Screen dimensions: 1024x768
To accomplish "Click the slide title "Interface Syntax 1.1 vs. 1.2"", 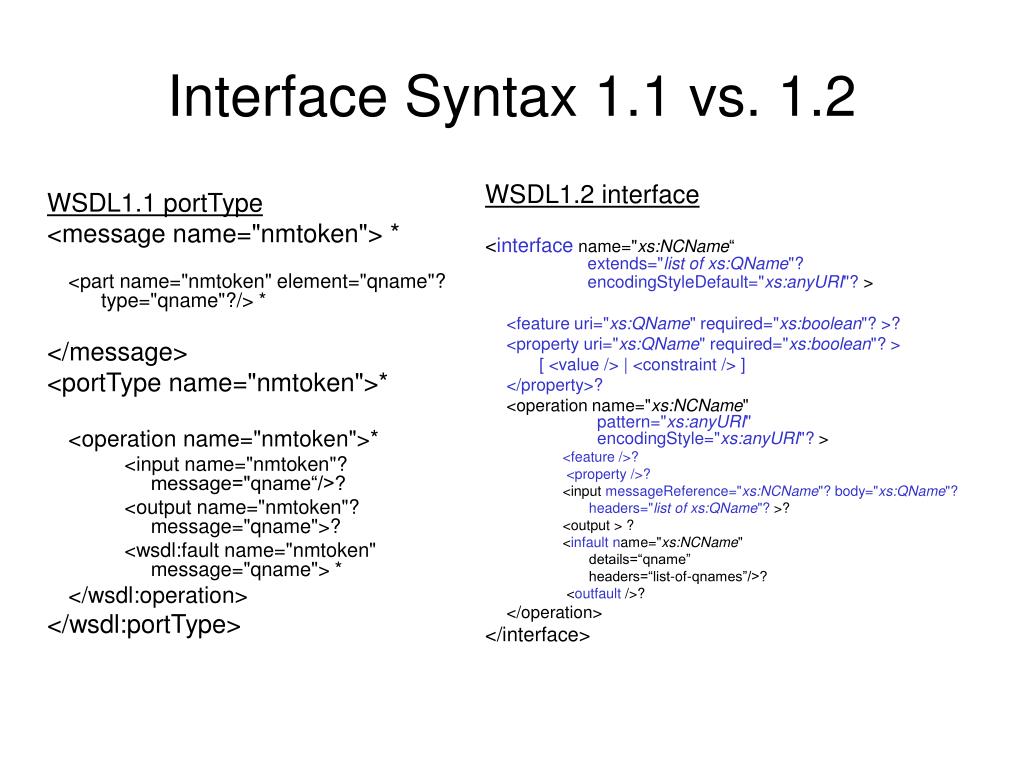I will pos(512,97).
